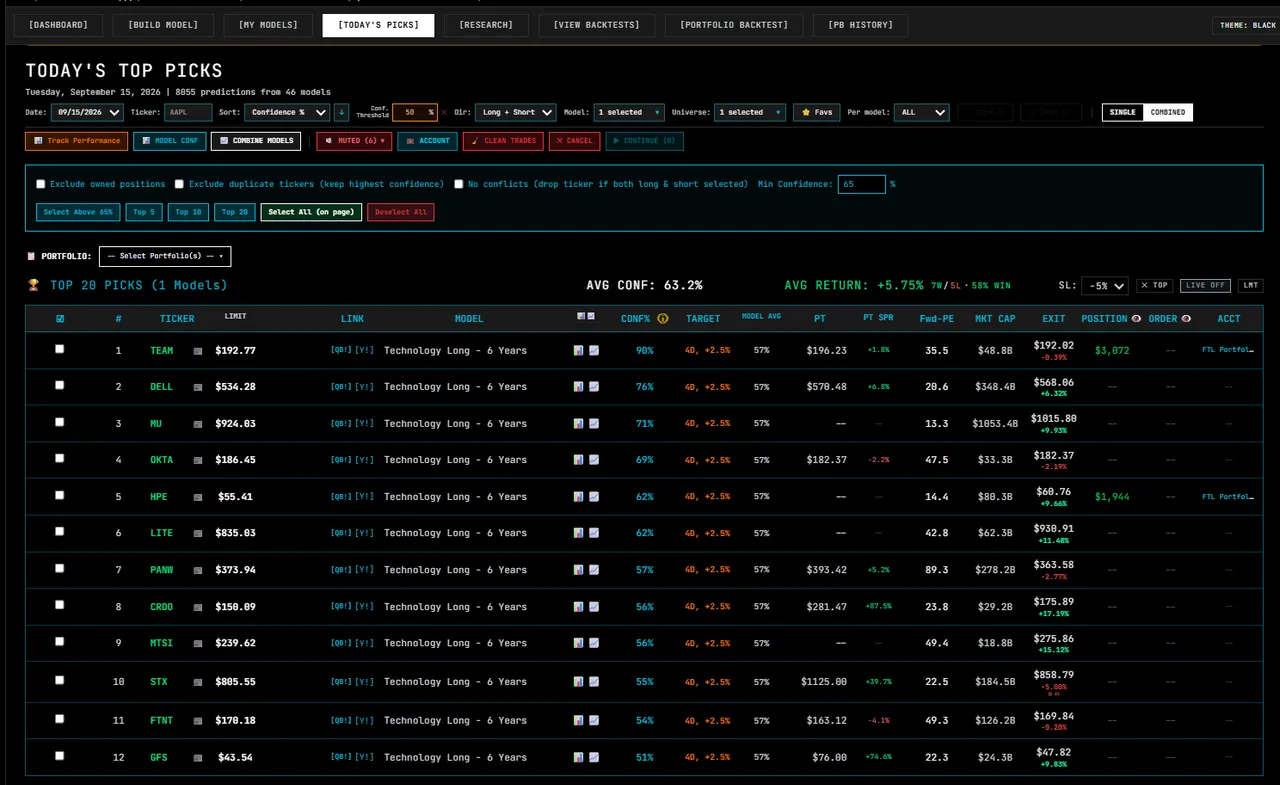Click the bar chart icon in GFS row
The image size is (1280, 785).
point(578,757)
